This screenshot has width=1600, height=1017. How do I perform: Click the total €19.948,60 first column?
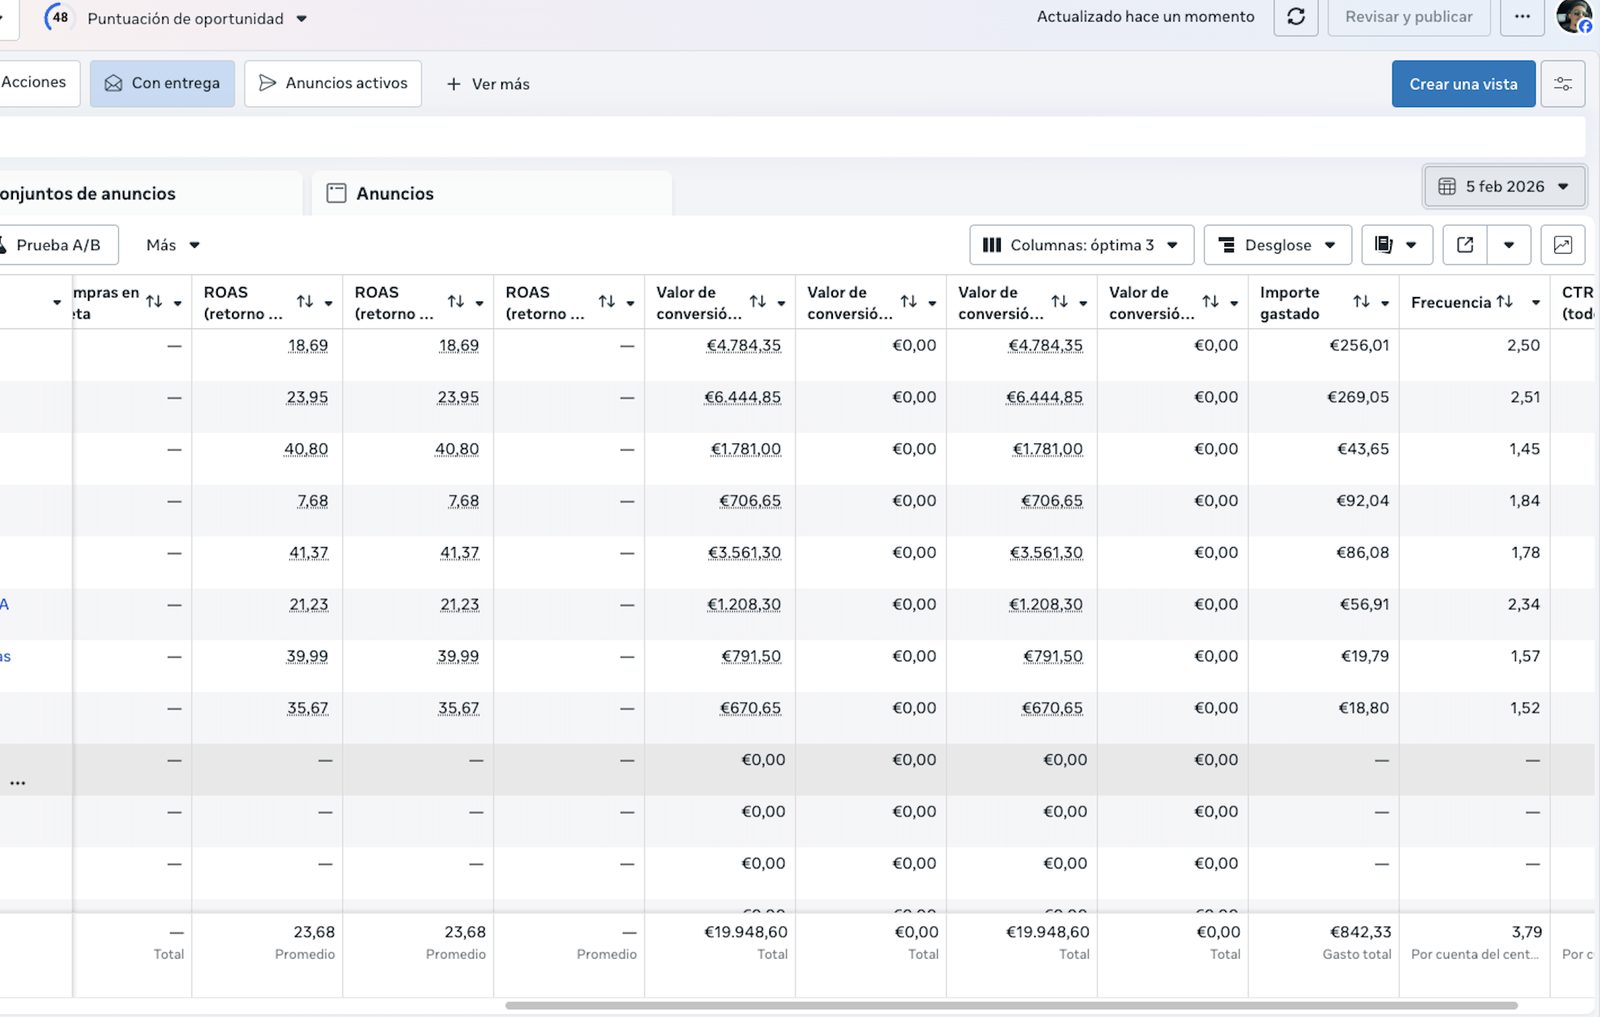[746, 932]
